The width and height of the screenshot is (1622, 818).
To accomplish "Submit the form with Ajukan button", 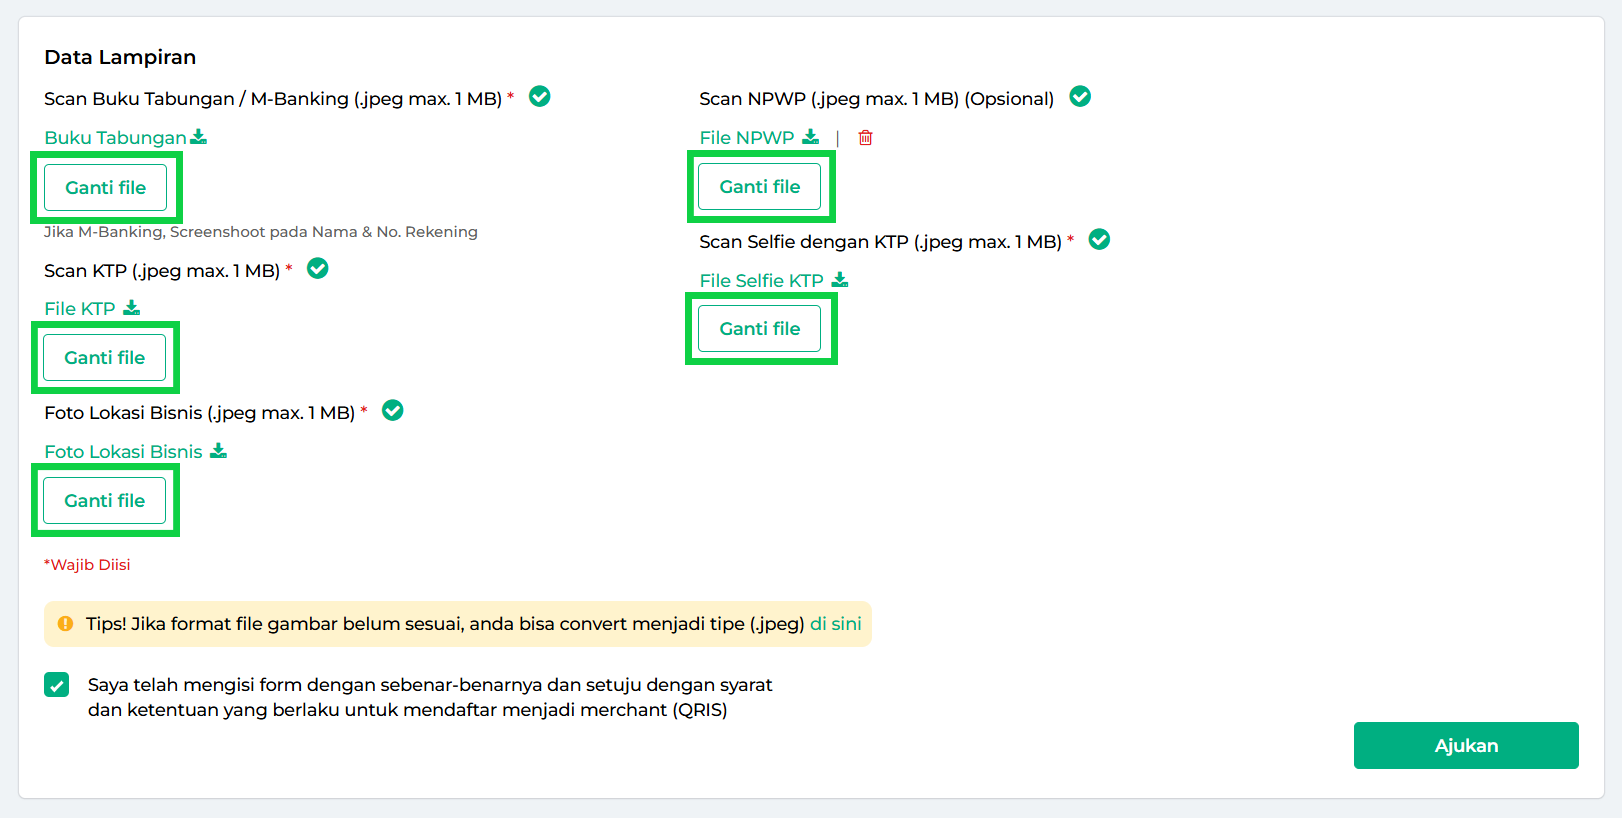I will coord(1466,746).
